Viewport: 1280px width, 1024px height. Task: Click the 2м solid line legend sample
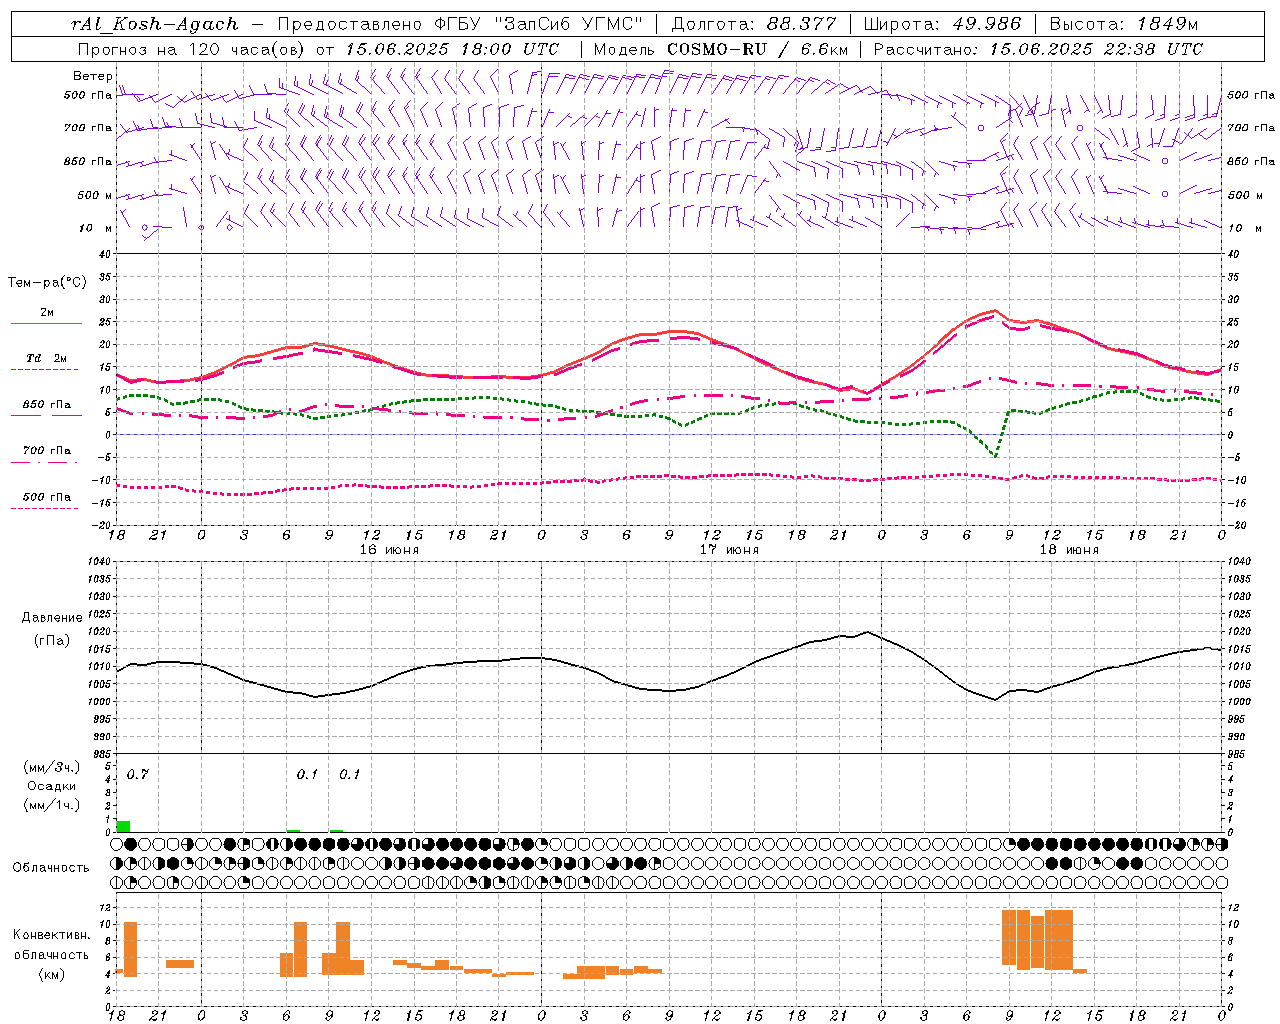tap(46, 323)
